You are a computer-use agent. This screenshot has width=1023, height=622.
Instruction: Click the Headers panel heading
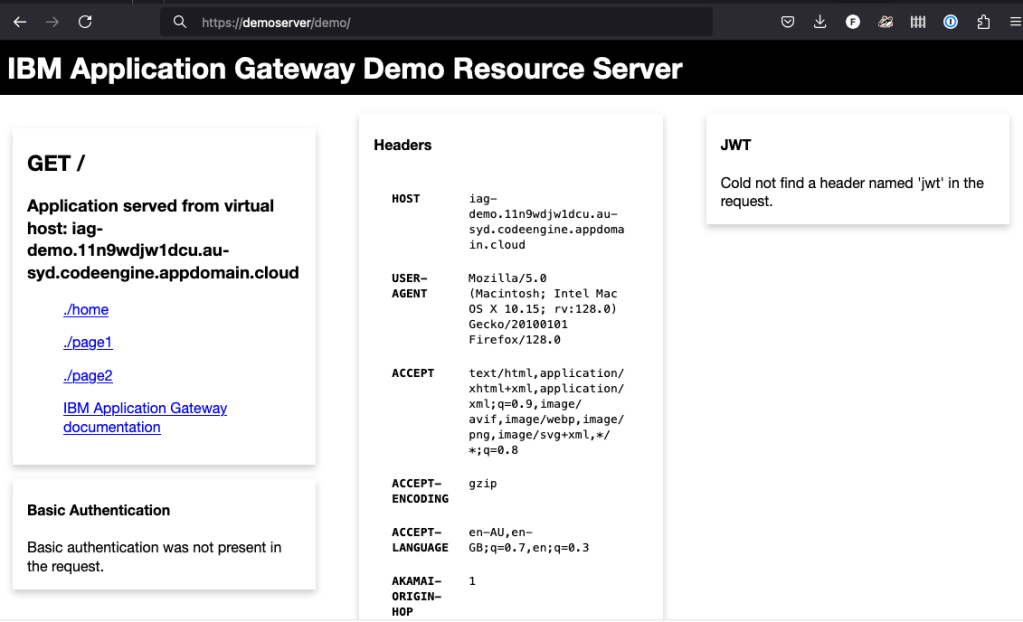(x=402, y=144)
